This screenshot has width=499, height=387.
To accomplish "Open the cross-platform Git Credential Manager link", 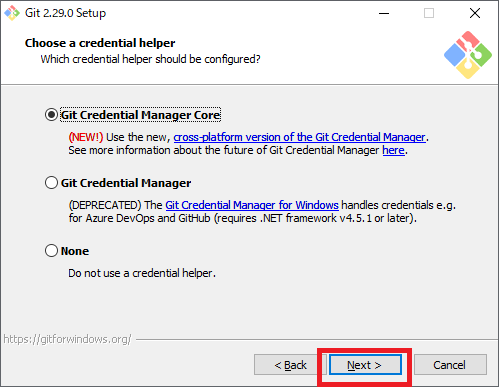I will [300, 137].
